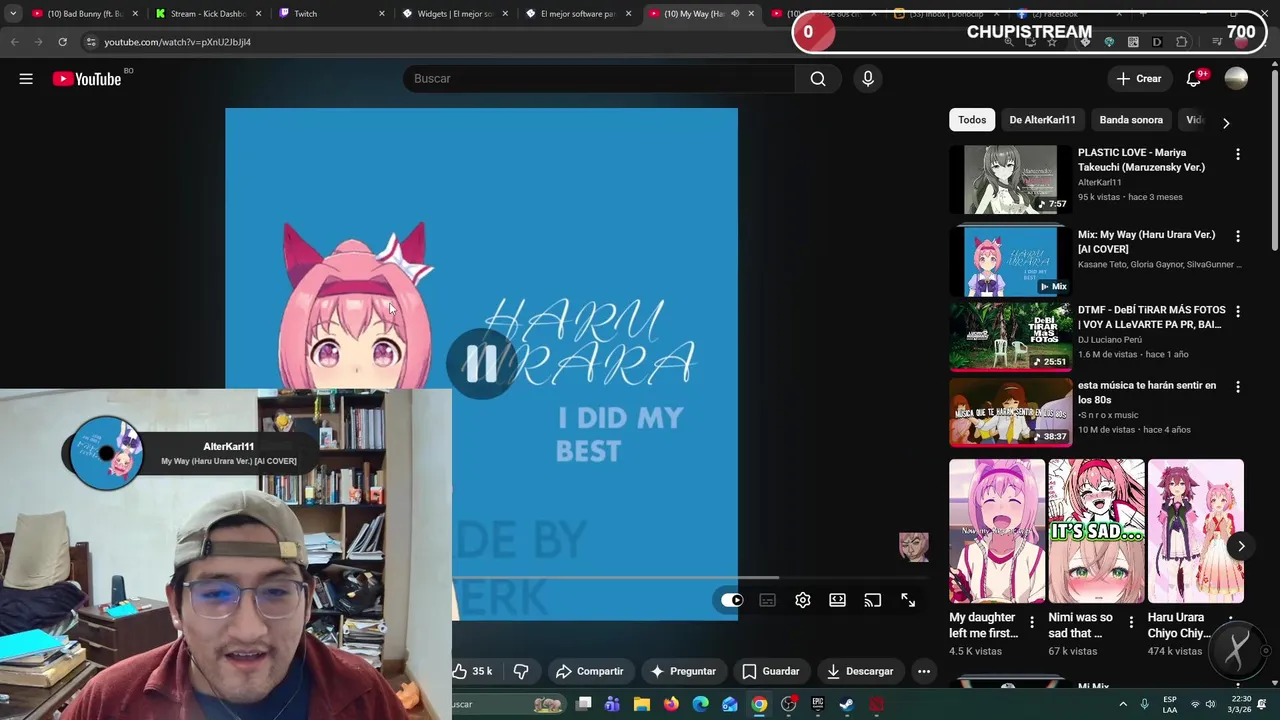Image resolution: width=1280 pixels, height=720 pixels.
Task: Click the search magnifier button
Action: click(x=818, y=79)
